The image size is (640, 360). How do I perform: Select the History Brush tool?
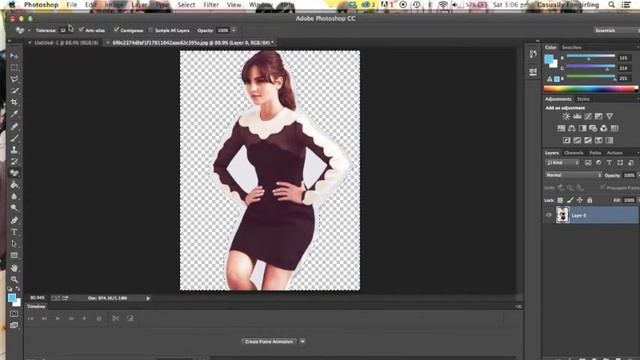point(14,161)
